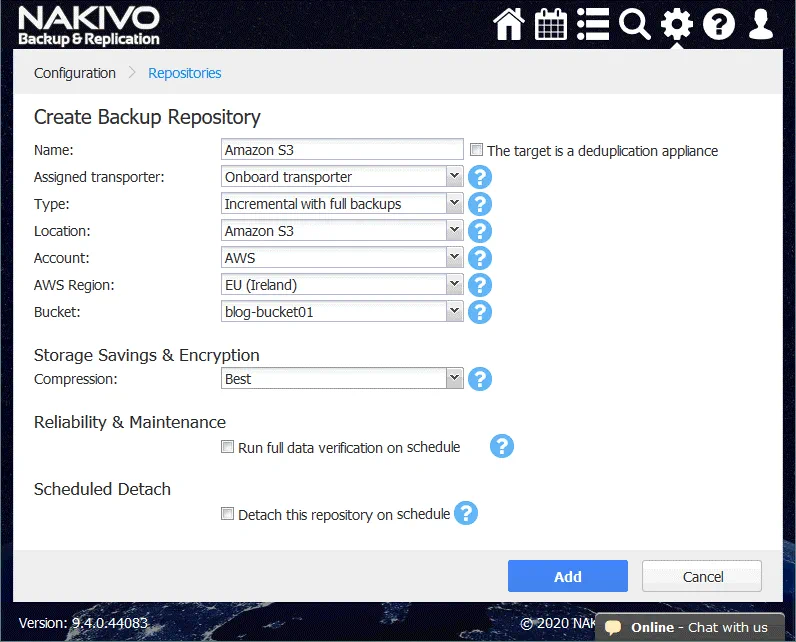Image resolution: width=796 pixels, height=642 pixels.
Task: Open the Settings gear icon
Action: 677,24
